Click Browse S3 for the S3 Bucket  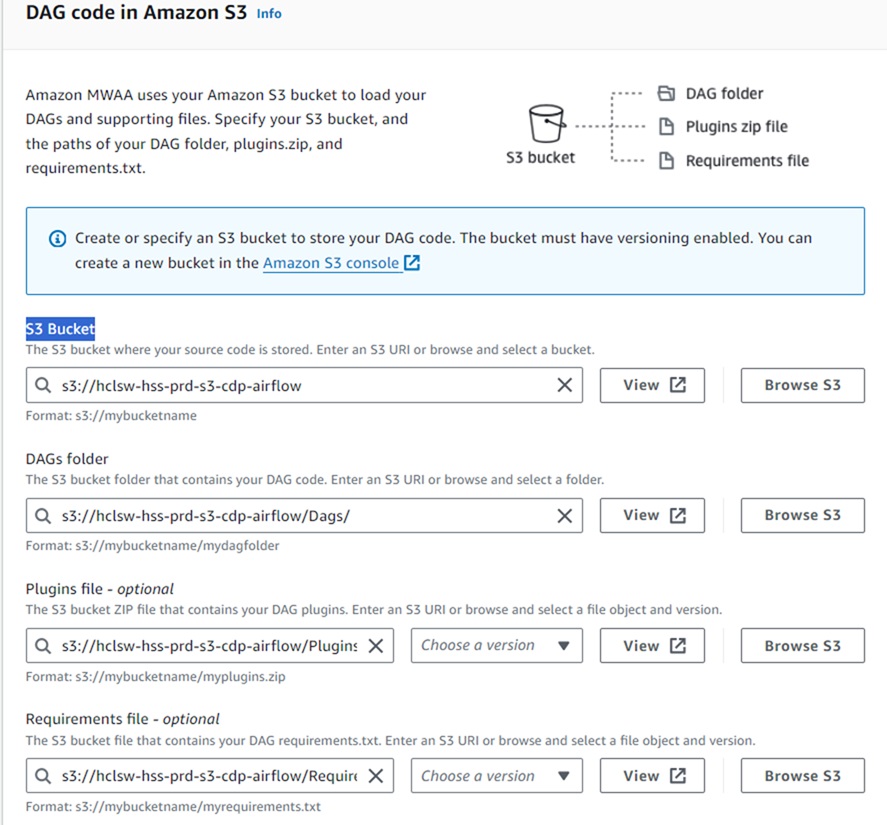[x=802, y=385]
